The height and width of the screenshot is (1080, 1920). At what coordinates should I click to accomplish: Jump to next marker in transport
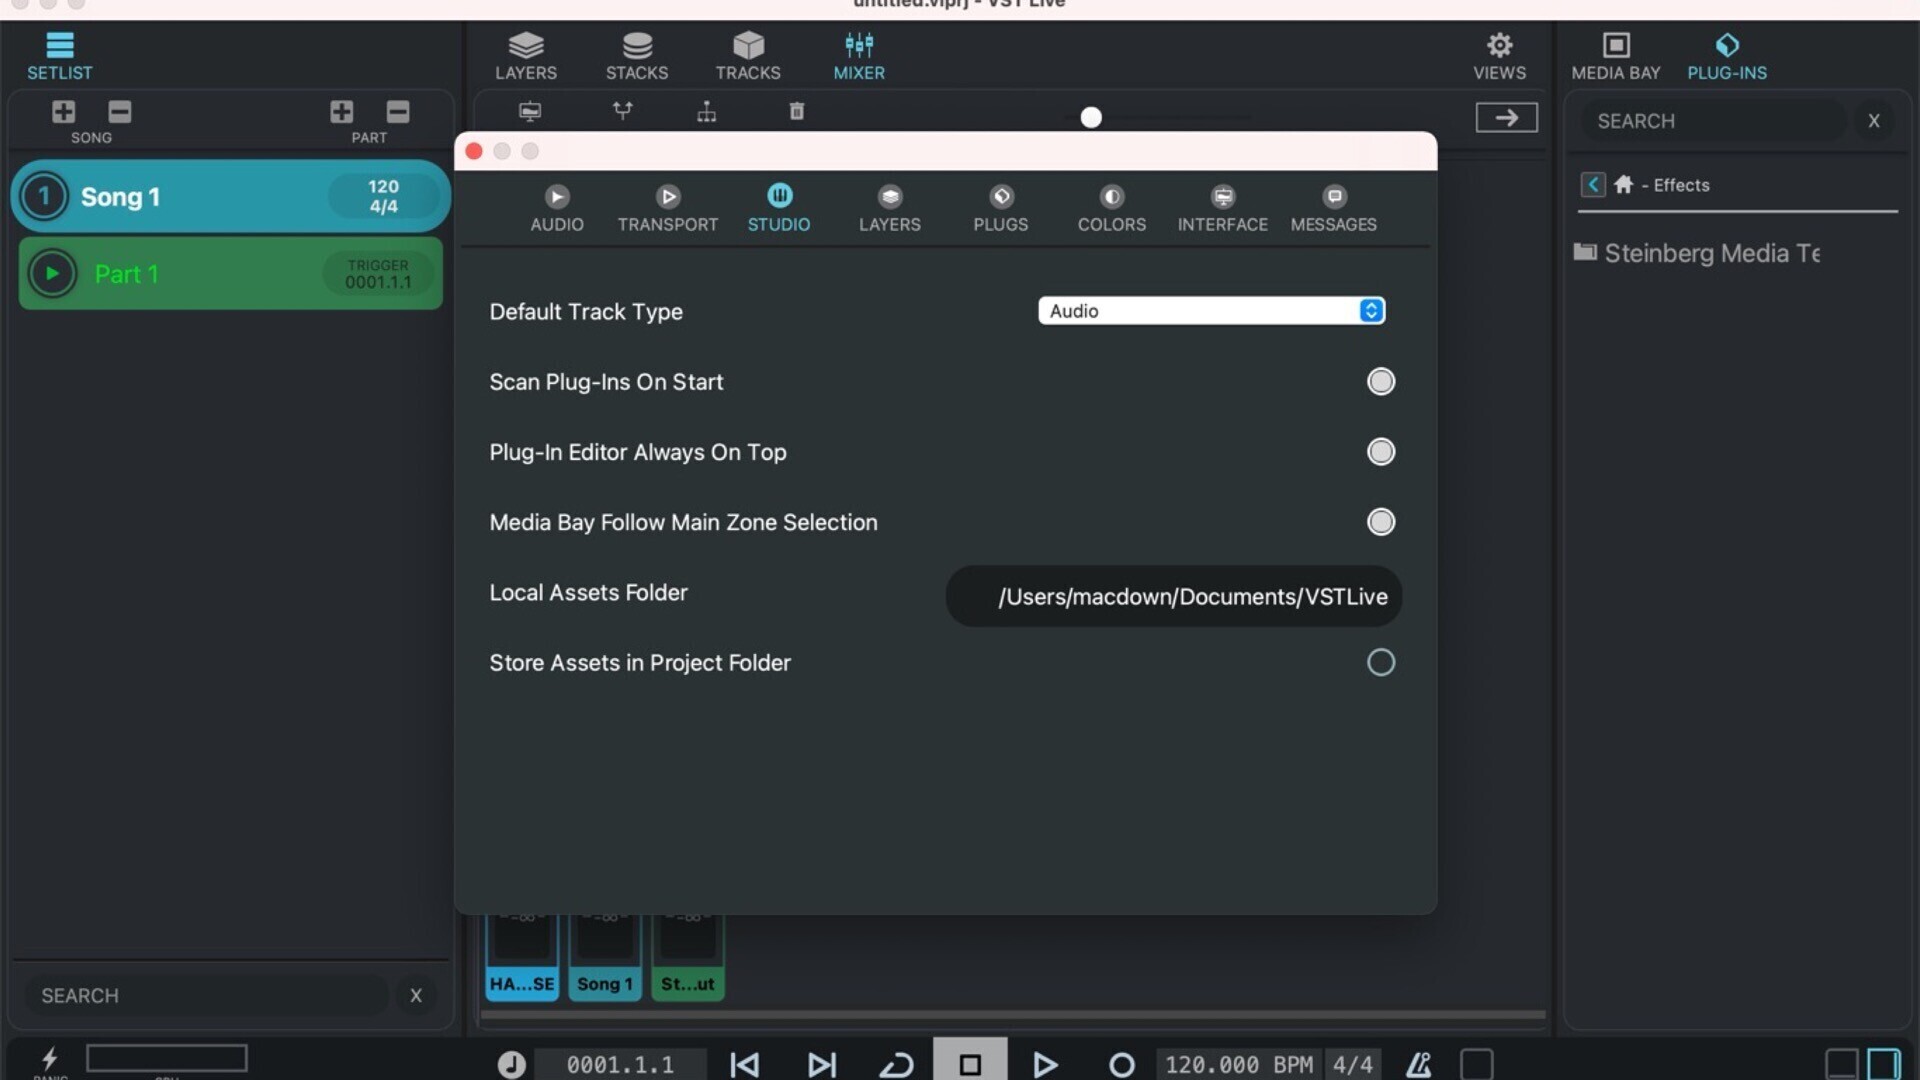click(x=821, y=1065)
